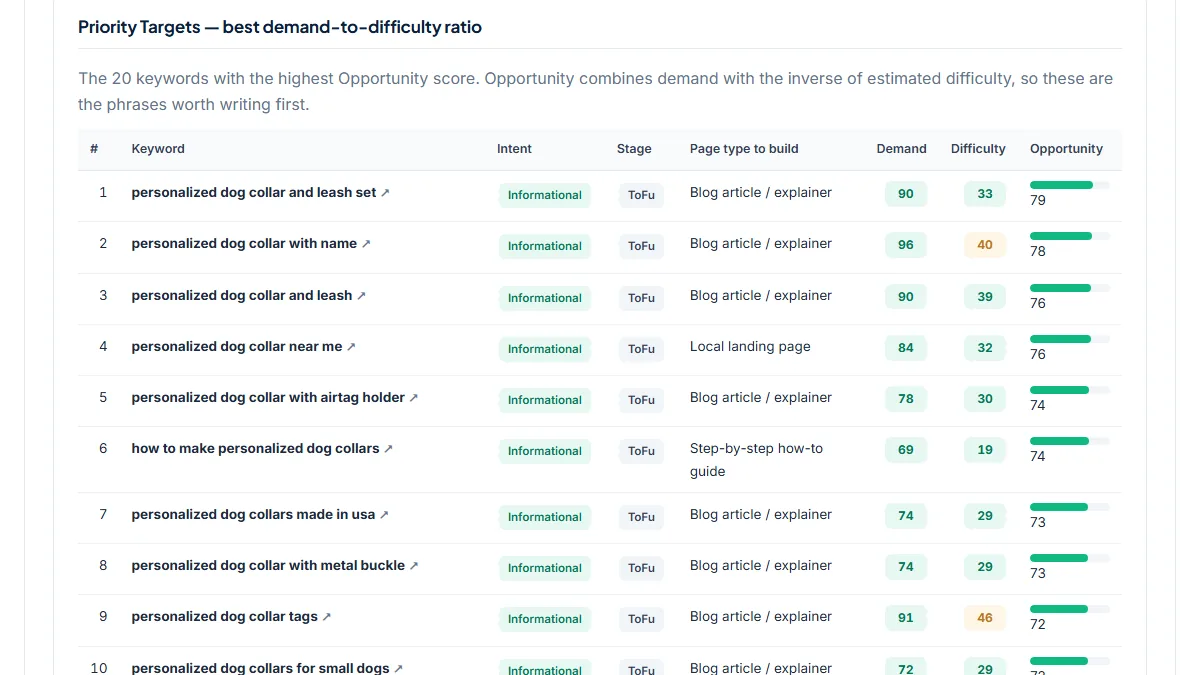1200x675 pixels.
Task: Click the arrow icon after 'airtag holder' keyword
Action: coord(414,398)
